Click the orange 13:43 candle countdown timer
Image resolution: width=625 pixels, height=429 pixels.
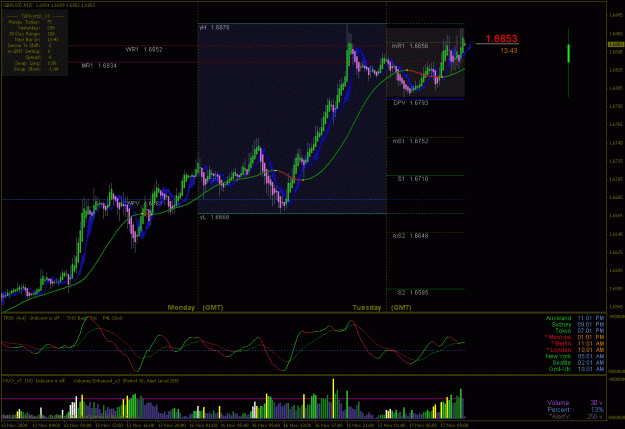click(x=509, y=51)
